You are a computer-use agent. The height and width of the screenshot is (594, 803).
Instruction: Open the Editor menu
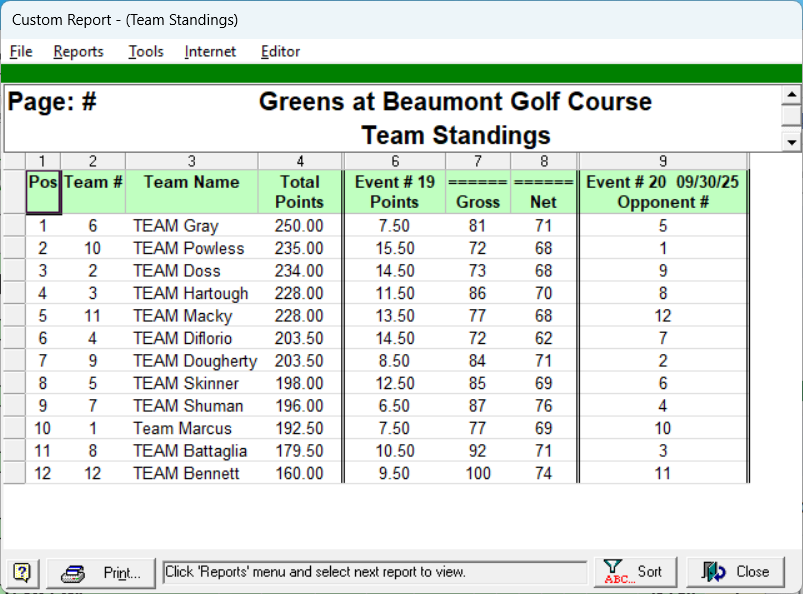(x=280, y=52)
